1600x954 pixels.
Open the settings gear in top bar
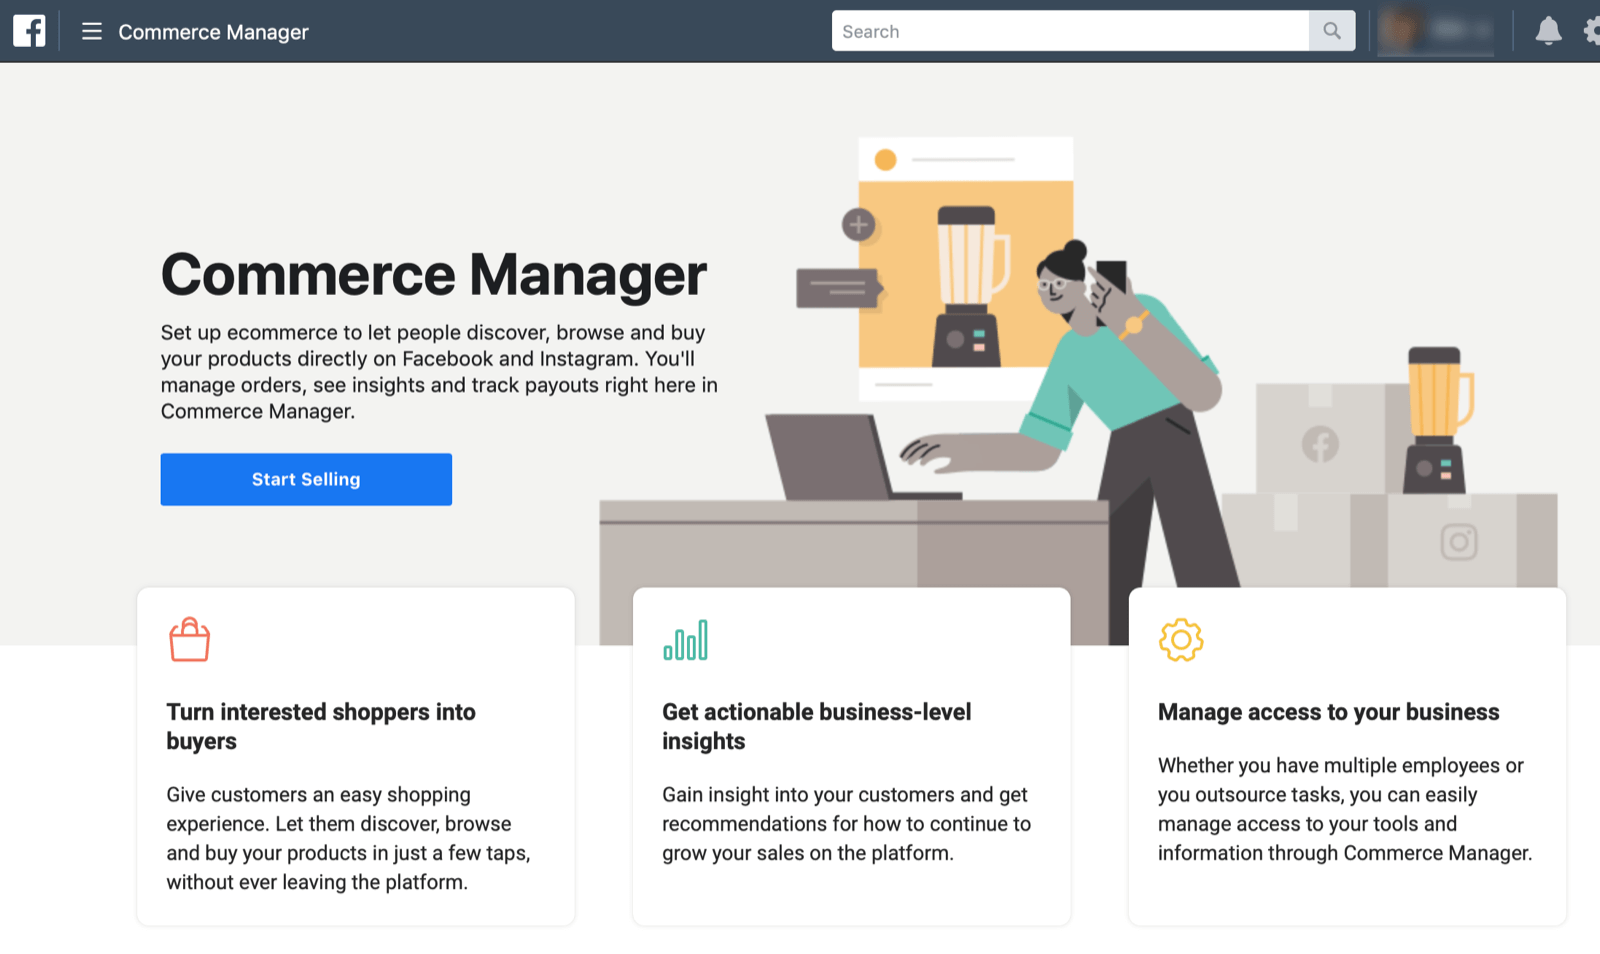1592,31
